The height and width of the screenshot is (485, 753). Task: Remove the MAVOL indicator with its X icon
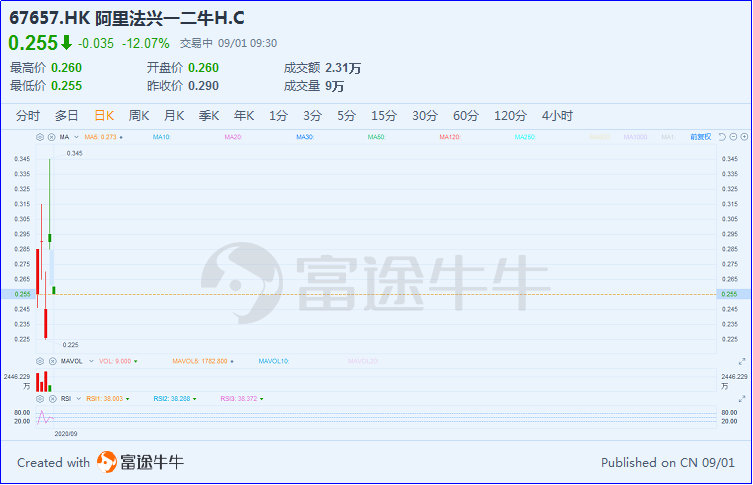point(52,361)
